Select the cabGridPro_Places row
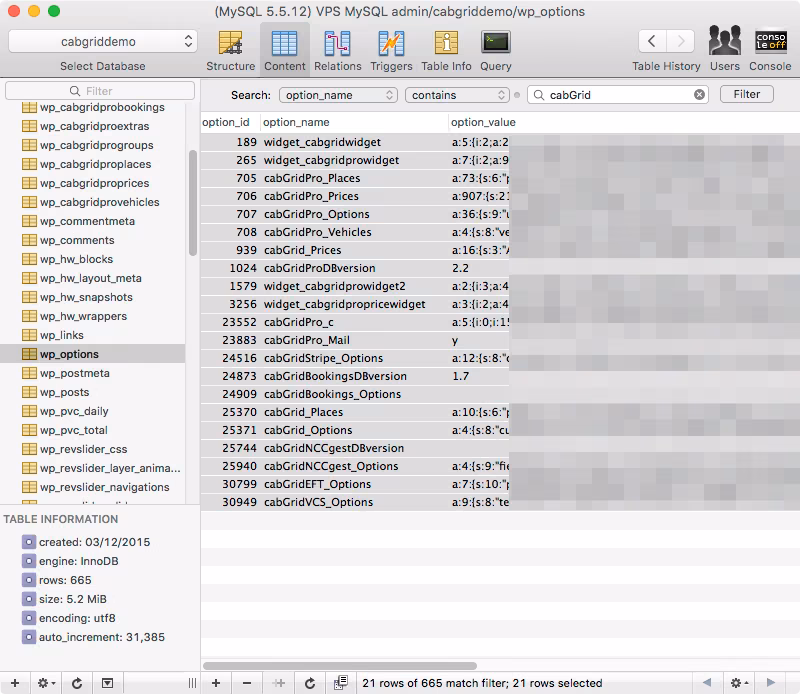Viewport: 800px width, 694px height. click(500, 178)
